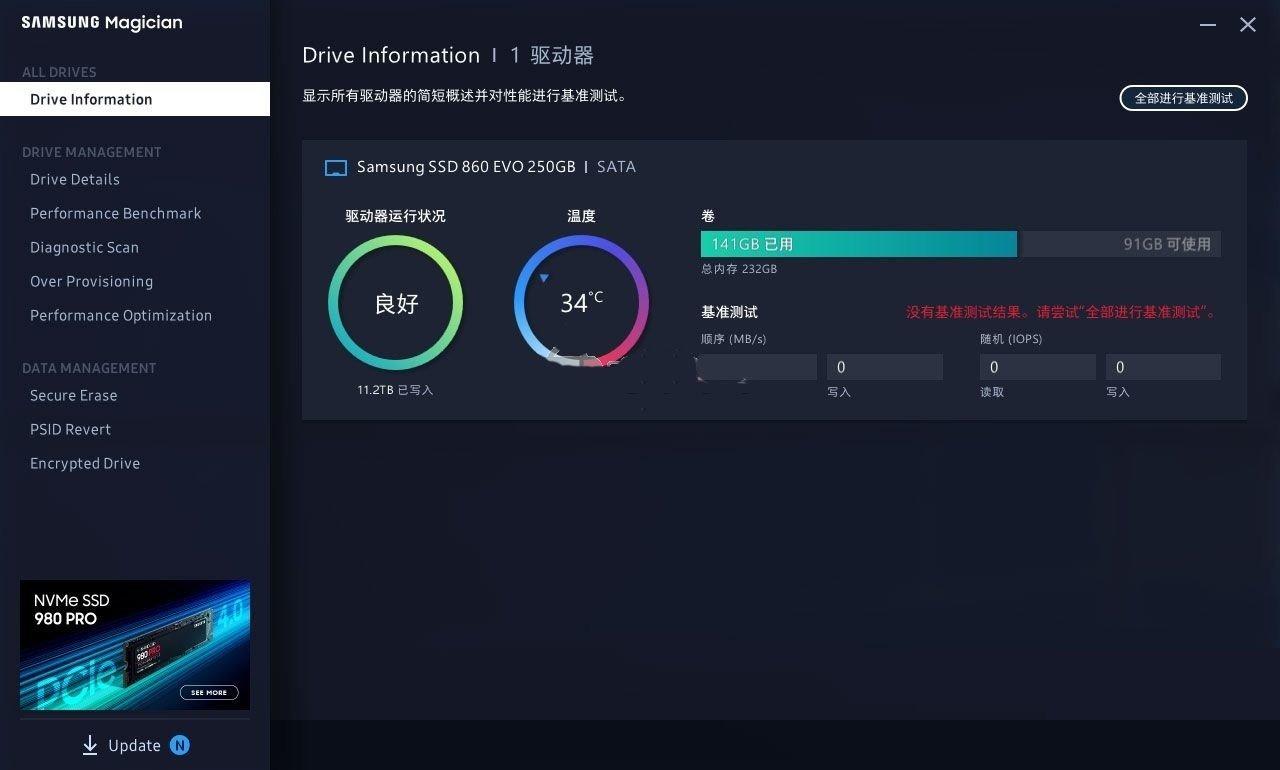The height and width of the screenshot is (770, 1280).
Task: Select Diagnostic Scan from the sidebar
Action: tap(84, 248)
